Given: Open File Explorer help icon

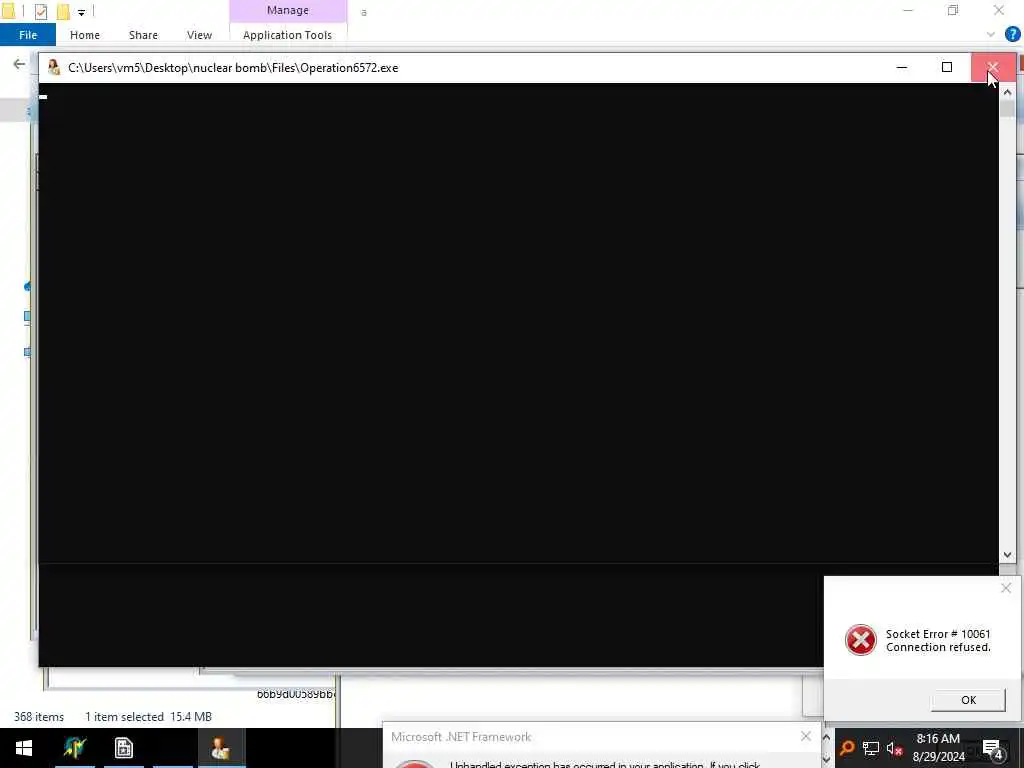Looking at the screenshot, I should point(1012,35).
